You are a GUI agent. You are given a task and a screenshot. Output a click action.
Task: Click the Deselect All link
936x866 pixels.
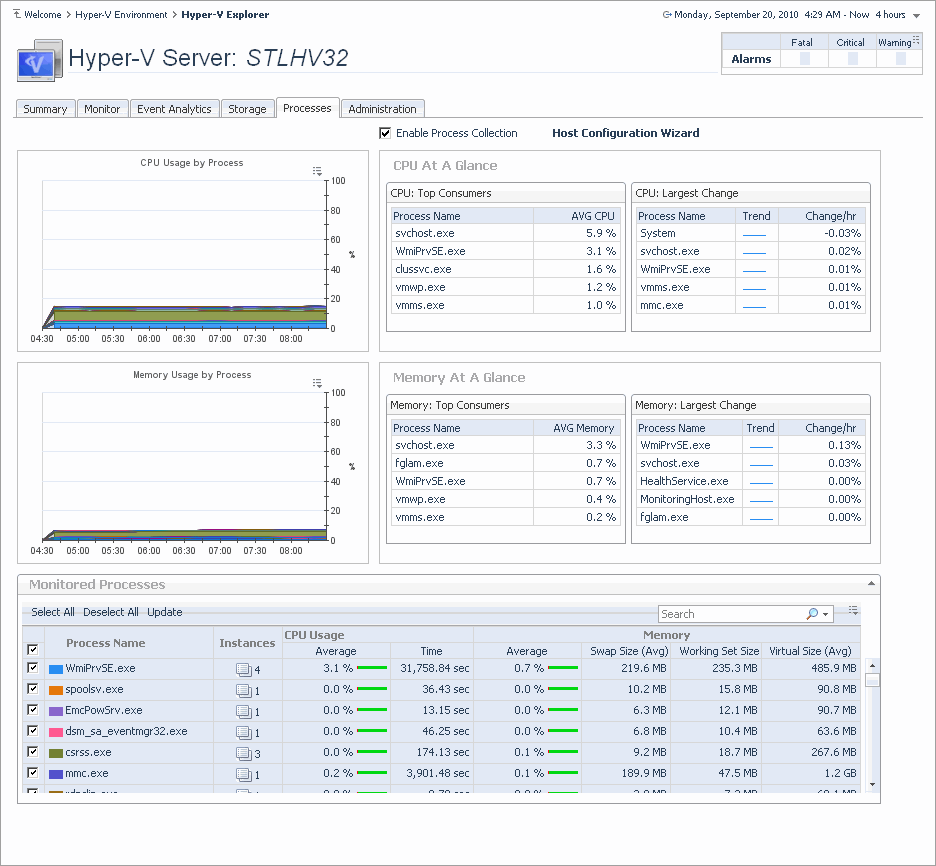tap(111, 612)
